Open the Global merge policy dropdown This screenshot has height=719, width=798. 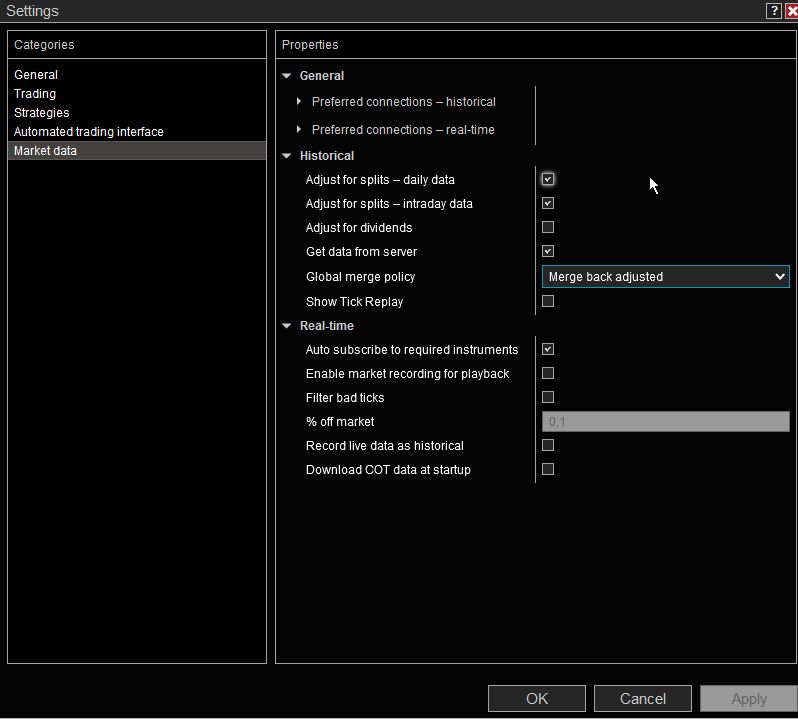665,277
